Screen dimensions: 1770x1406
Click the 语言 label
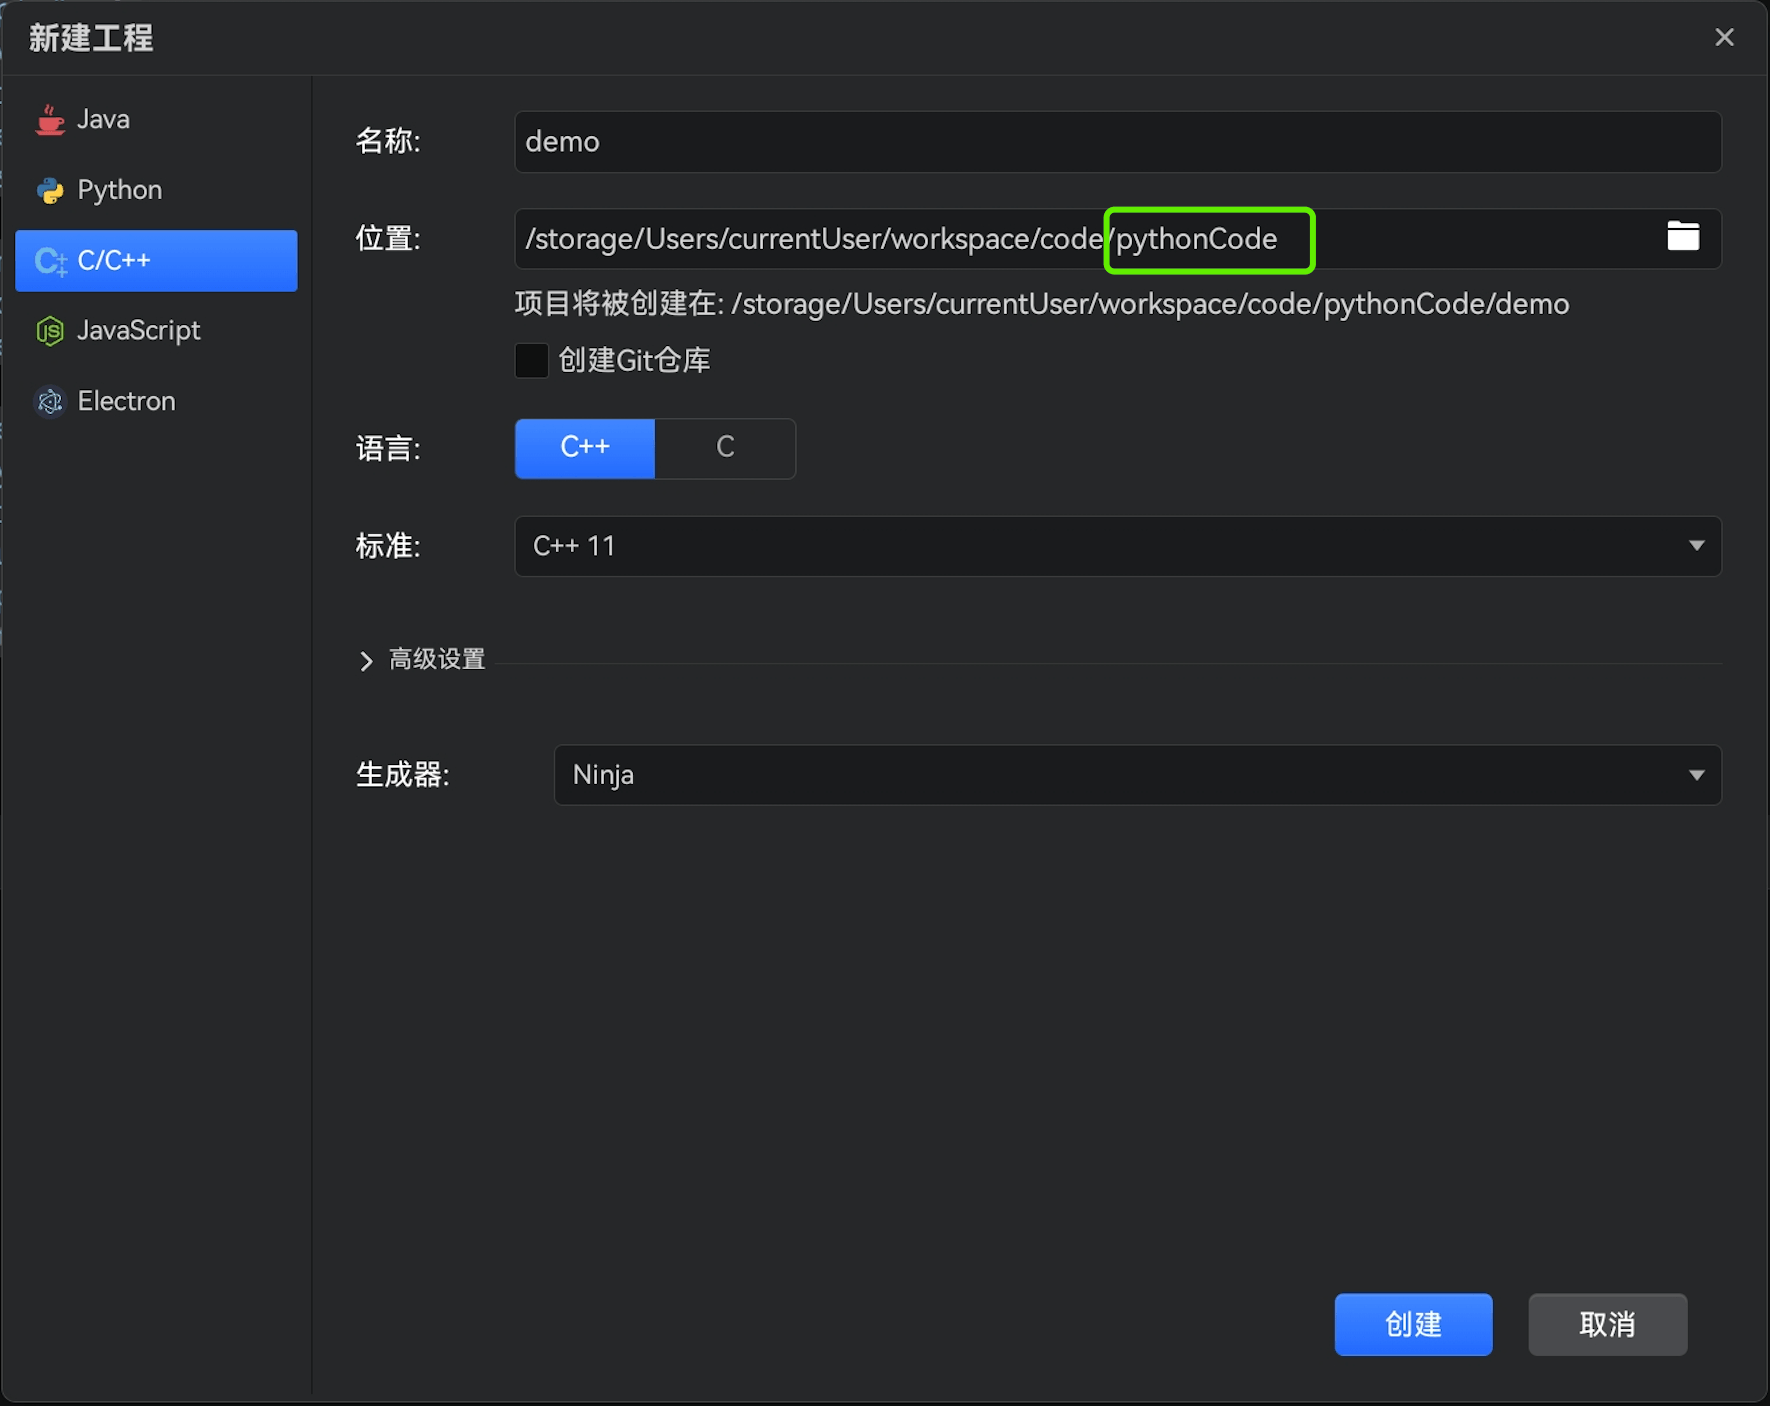click(x=388, y=448)
